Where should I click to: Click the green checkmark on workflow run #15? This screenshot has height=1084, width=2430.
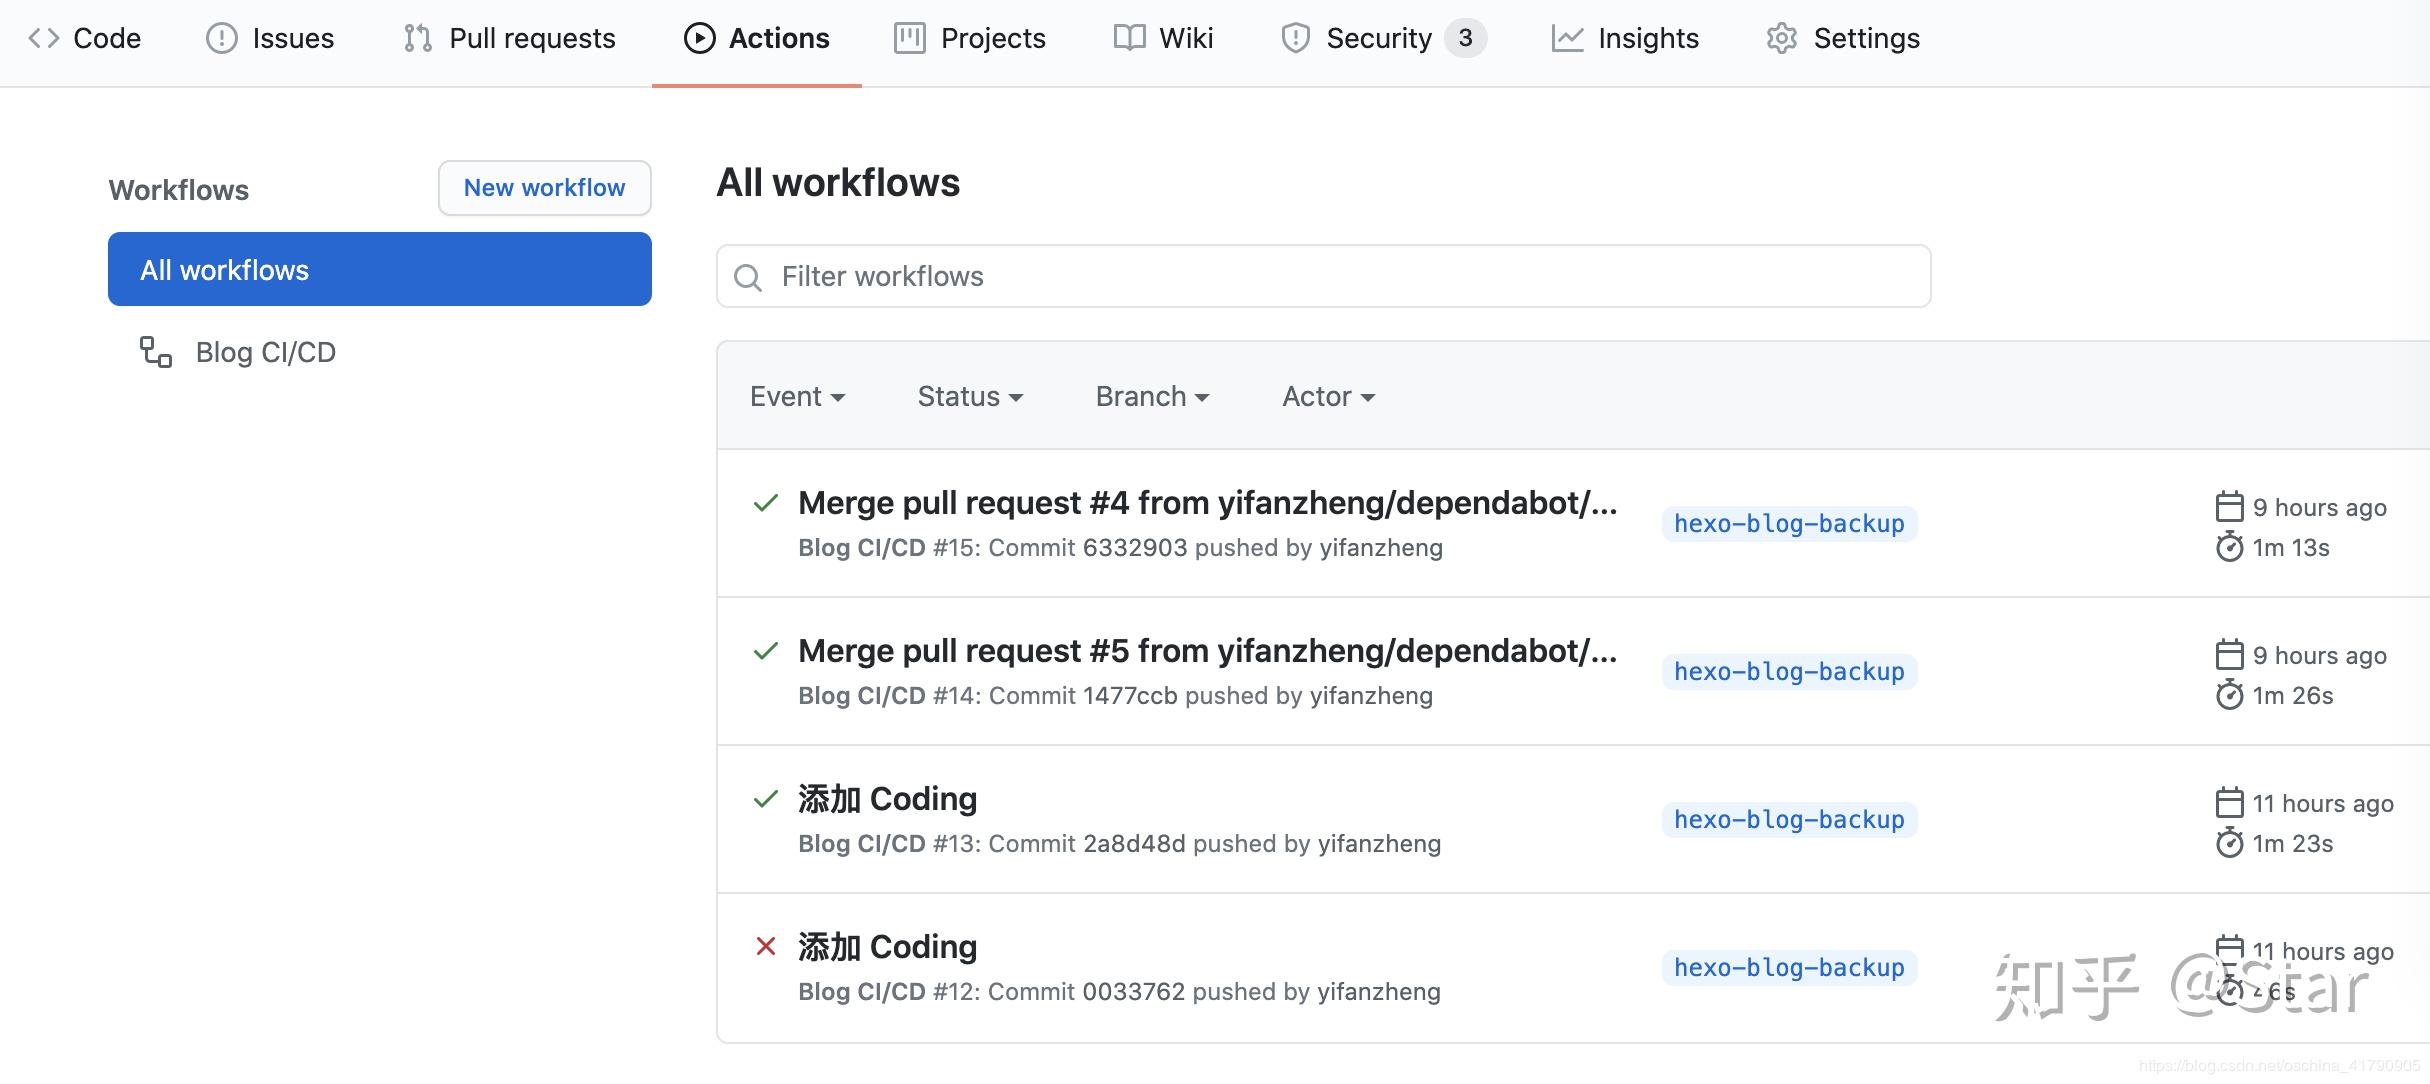pos(766,502)
